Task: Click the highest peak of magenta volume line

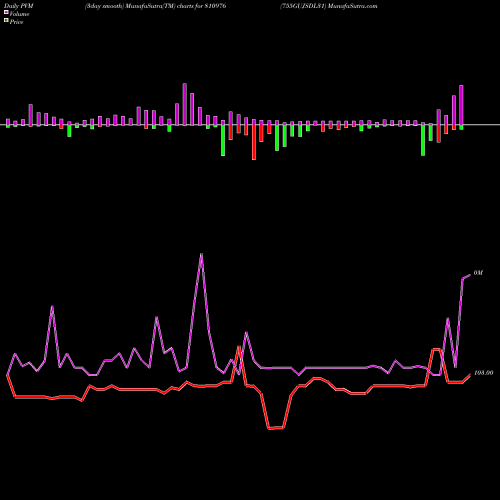Action: (201, 254)
